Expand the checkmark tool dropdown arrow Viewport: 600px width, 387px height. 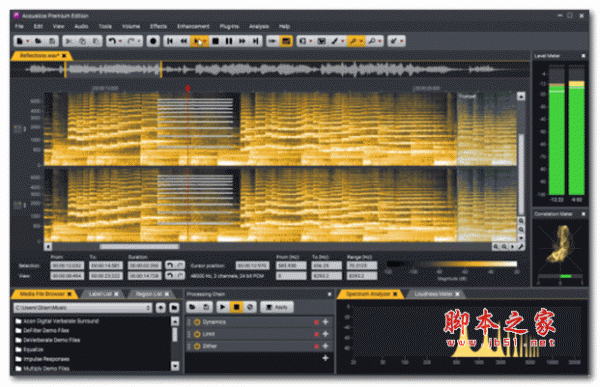pyautogui.click(x=402, y=41)
